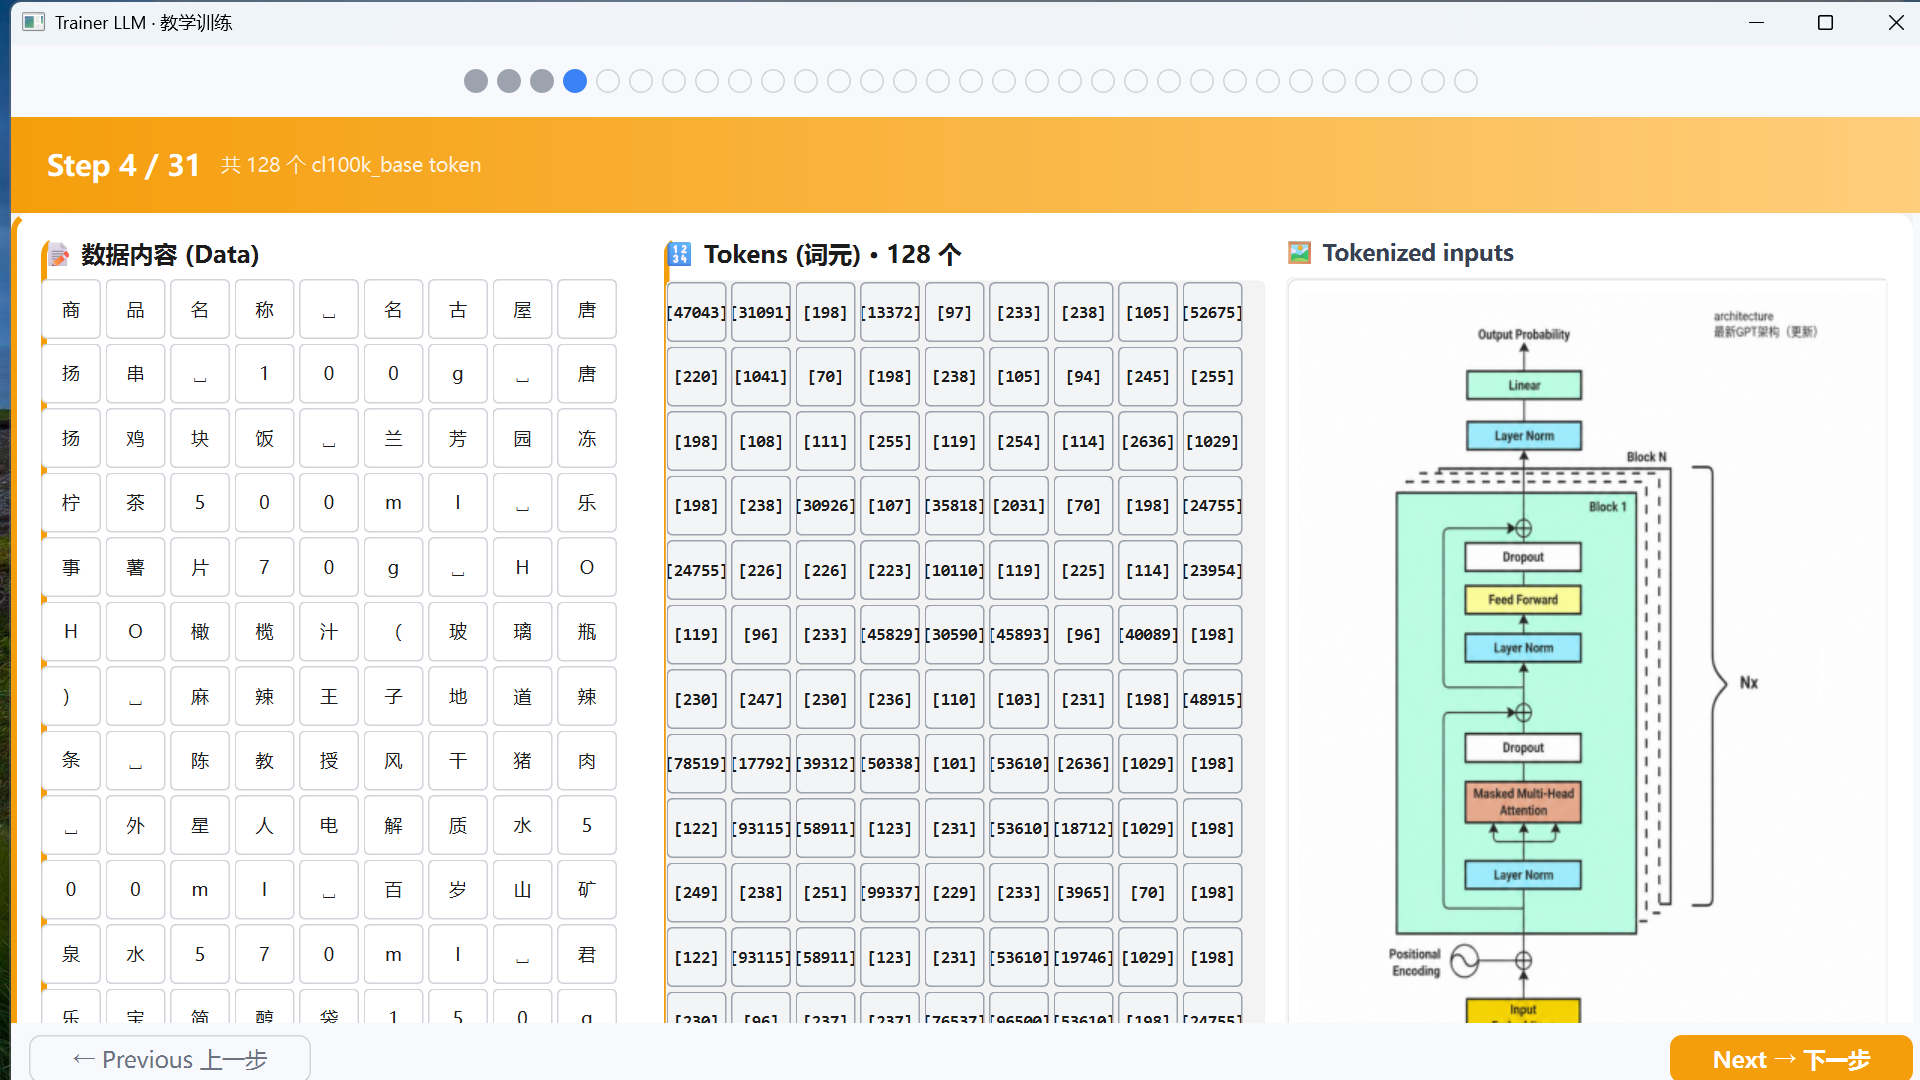The image size is (1920, 1080).
Task: Click the 星 character cell
Action: click(x=200, y=826)
